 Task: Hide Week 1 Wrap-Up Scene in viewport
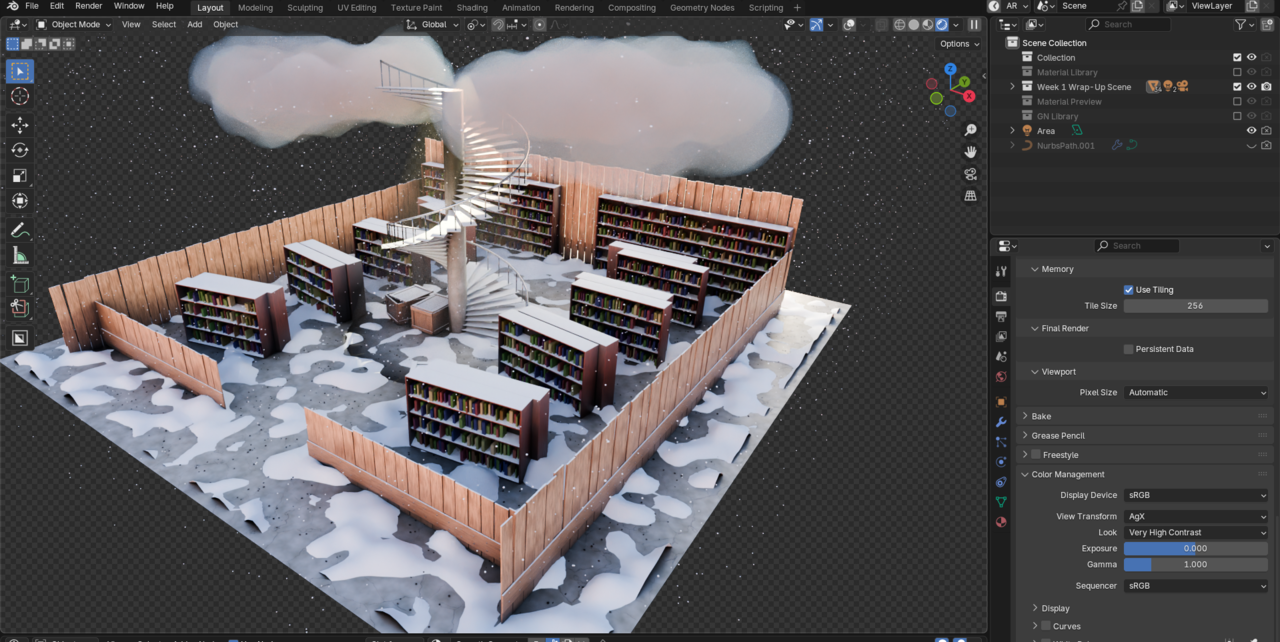point(1251,87)
